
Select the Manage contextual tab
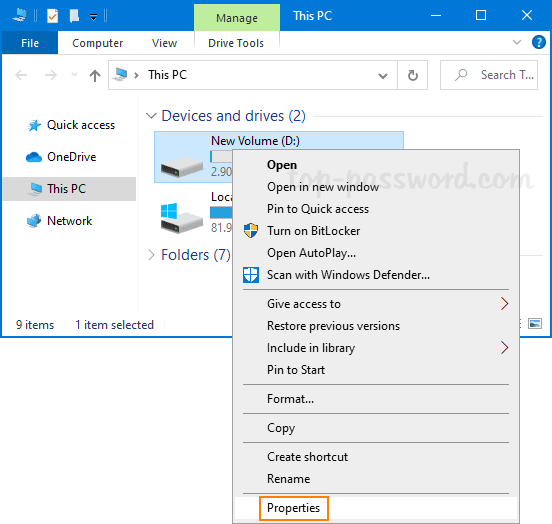click(x=237, y=18)
